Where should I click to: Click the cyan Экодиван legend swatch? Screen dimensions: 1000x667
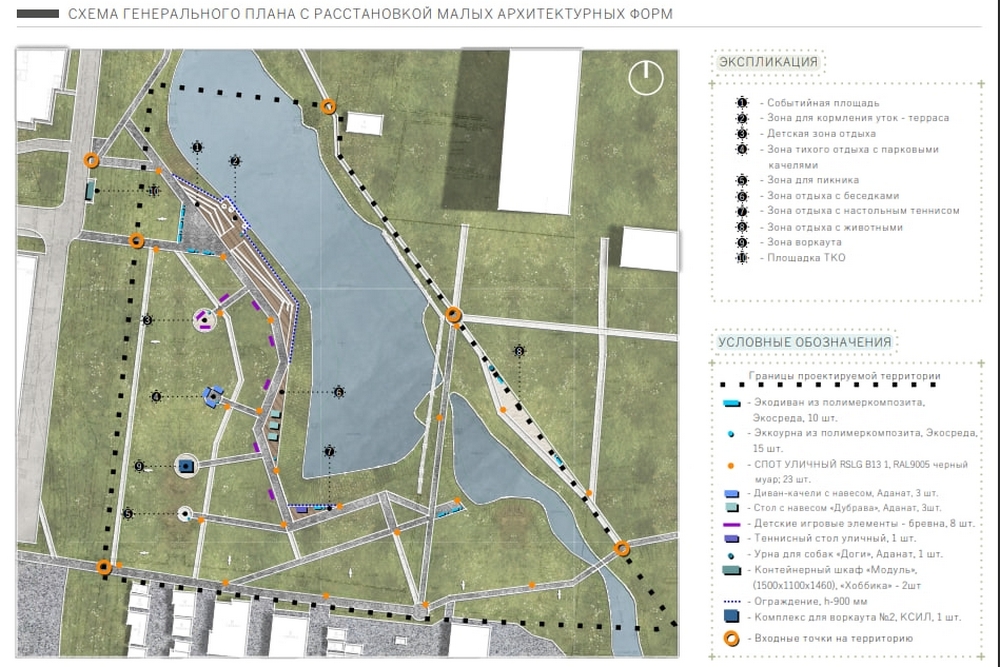pyautogui.click(x=733, y=403)
